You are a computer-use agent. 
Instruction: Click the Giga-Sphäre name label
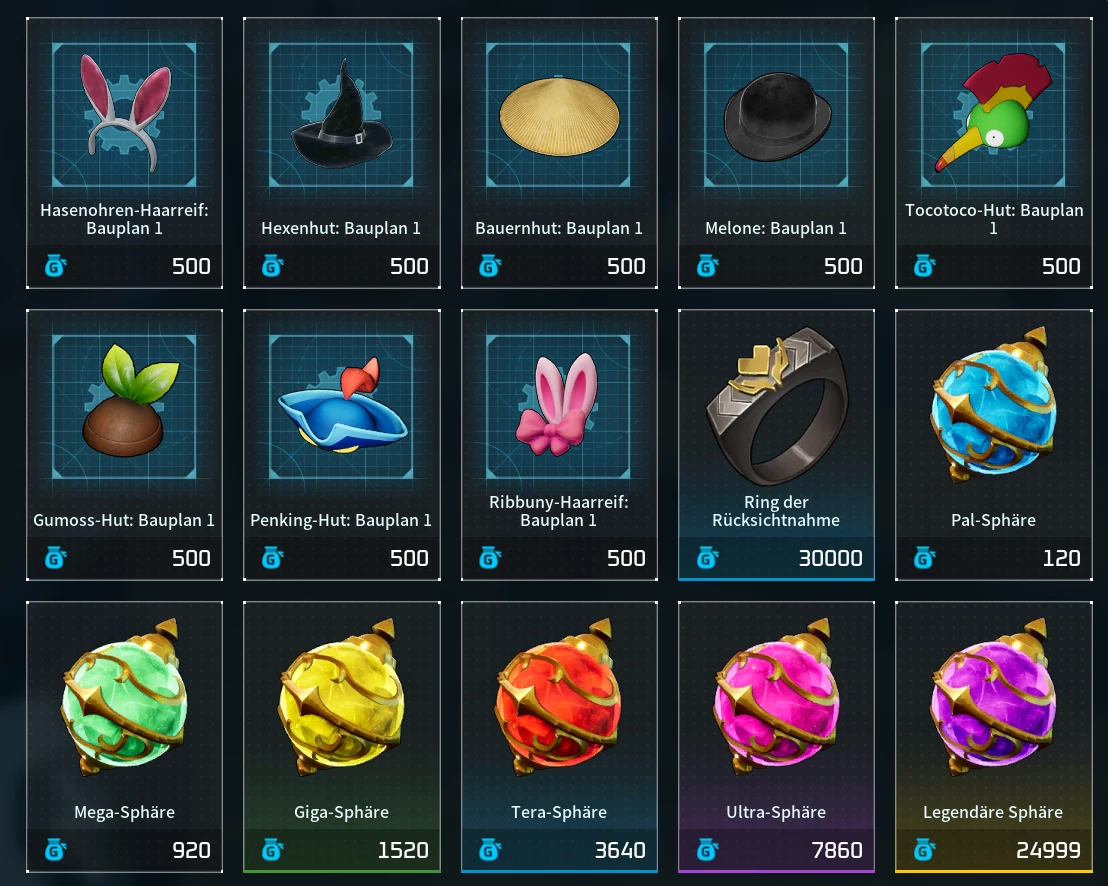(x=341, y=812)
